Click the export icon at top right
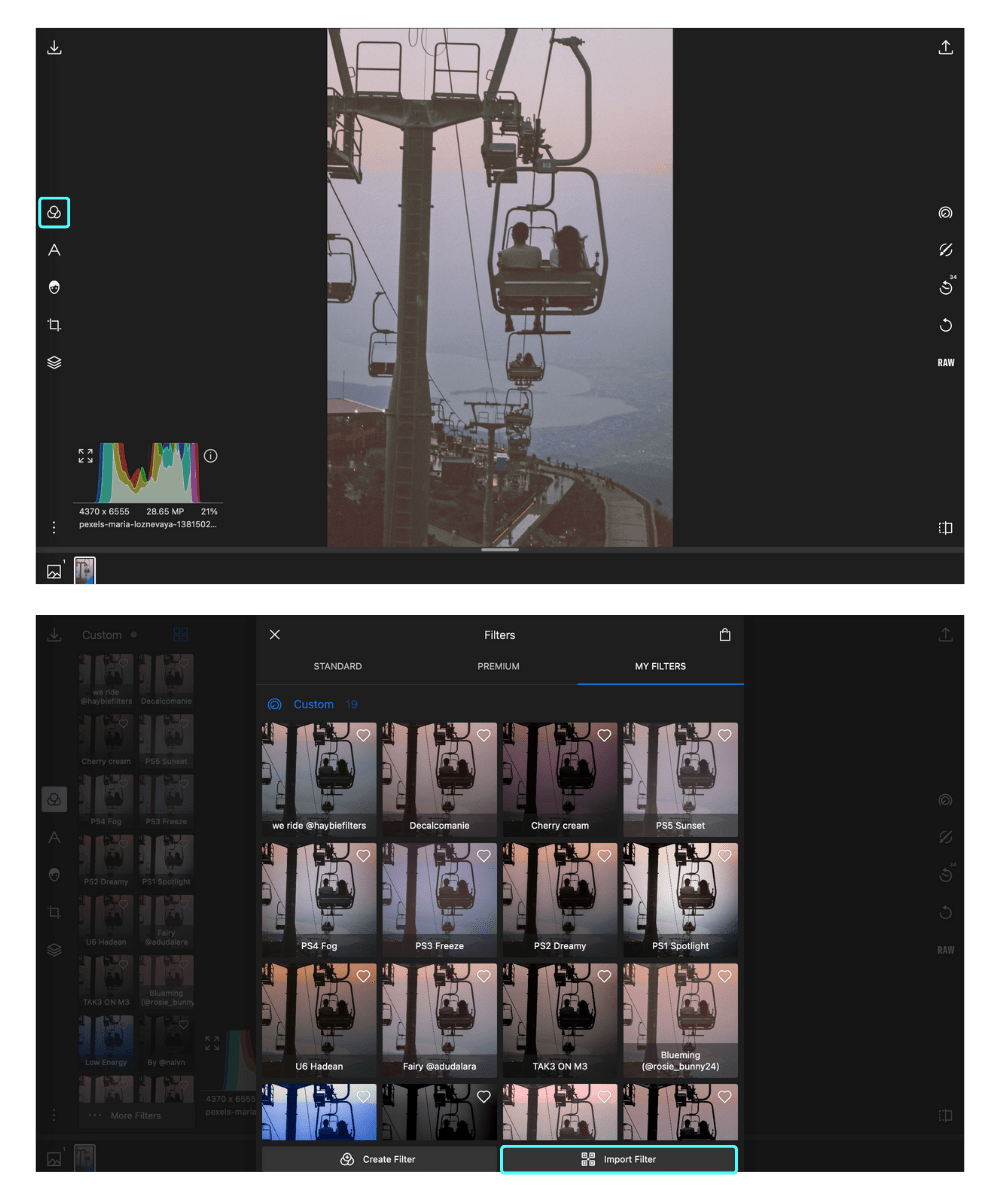Screen dimensions: 1000x1200 click(x=946, y=47)
